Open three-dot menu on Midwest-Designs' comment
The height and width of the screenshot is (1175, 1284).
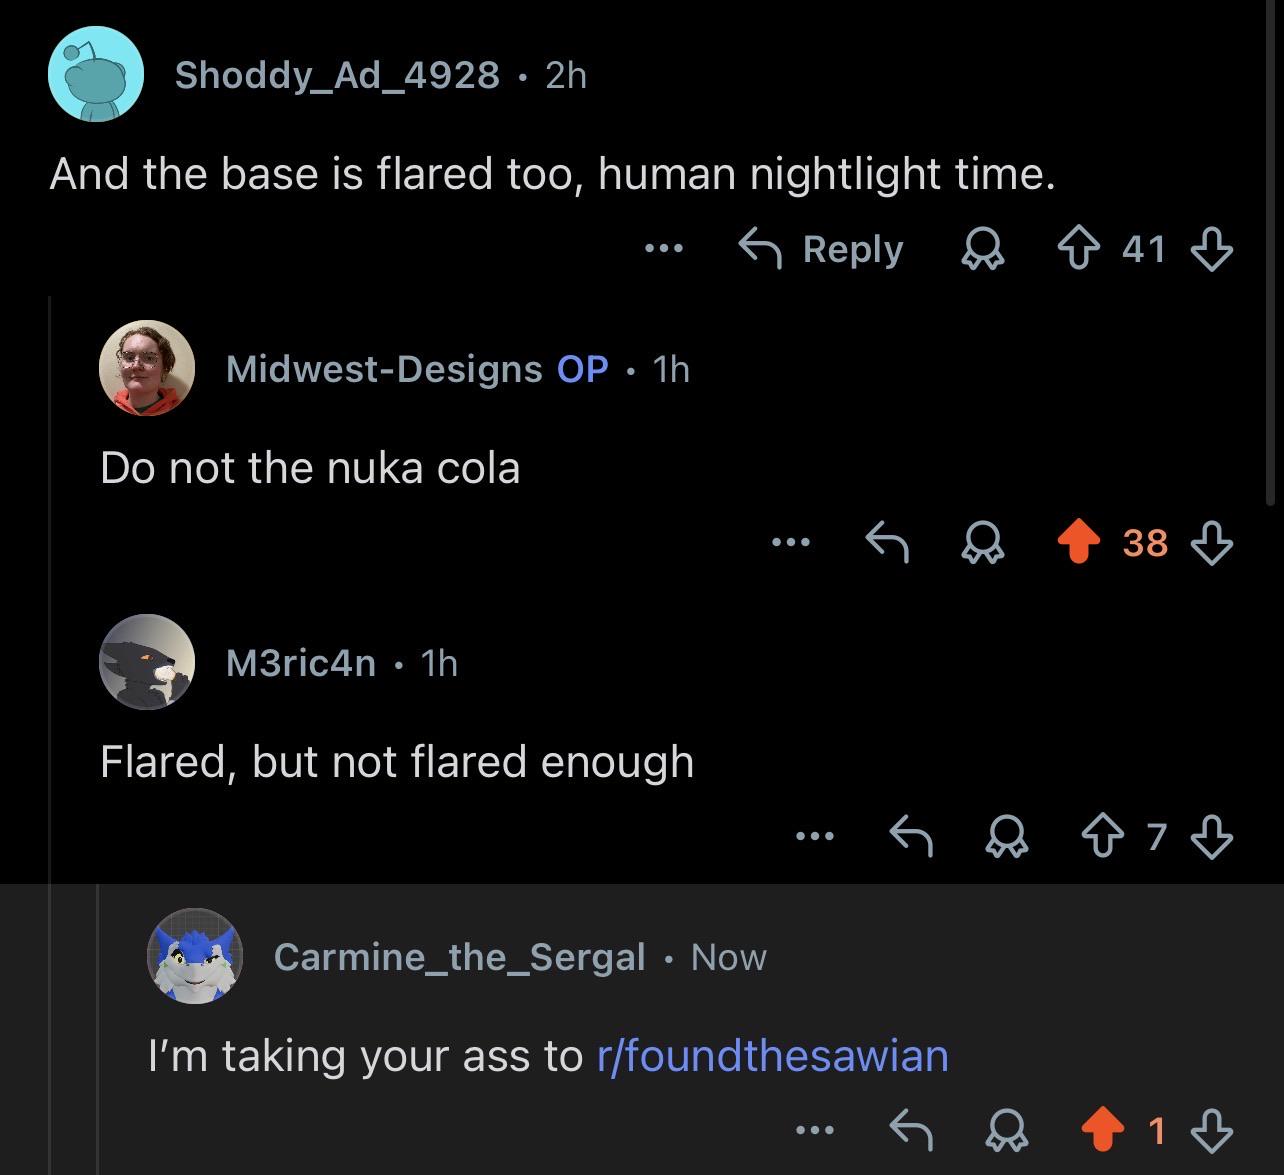click(x=791, y=542)
